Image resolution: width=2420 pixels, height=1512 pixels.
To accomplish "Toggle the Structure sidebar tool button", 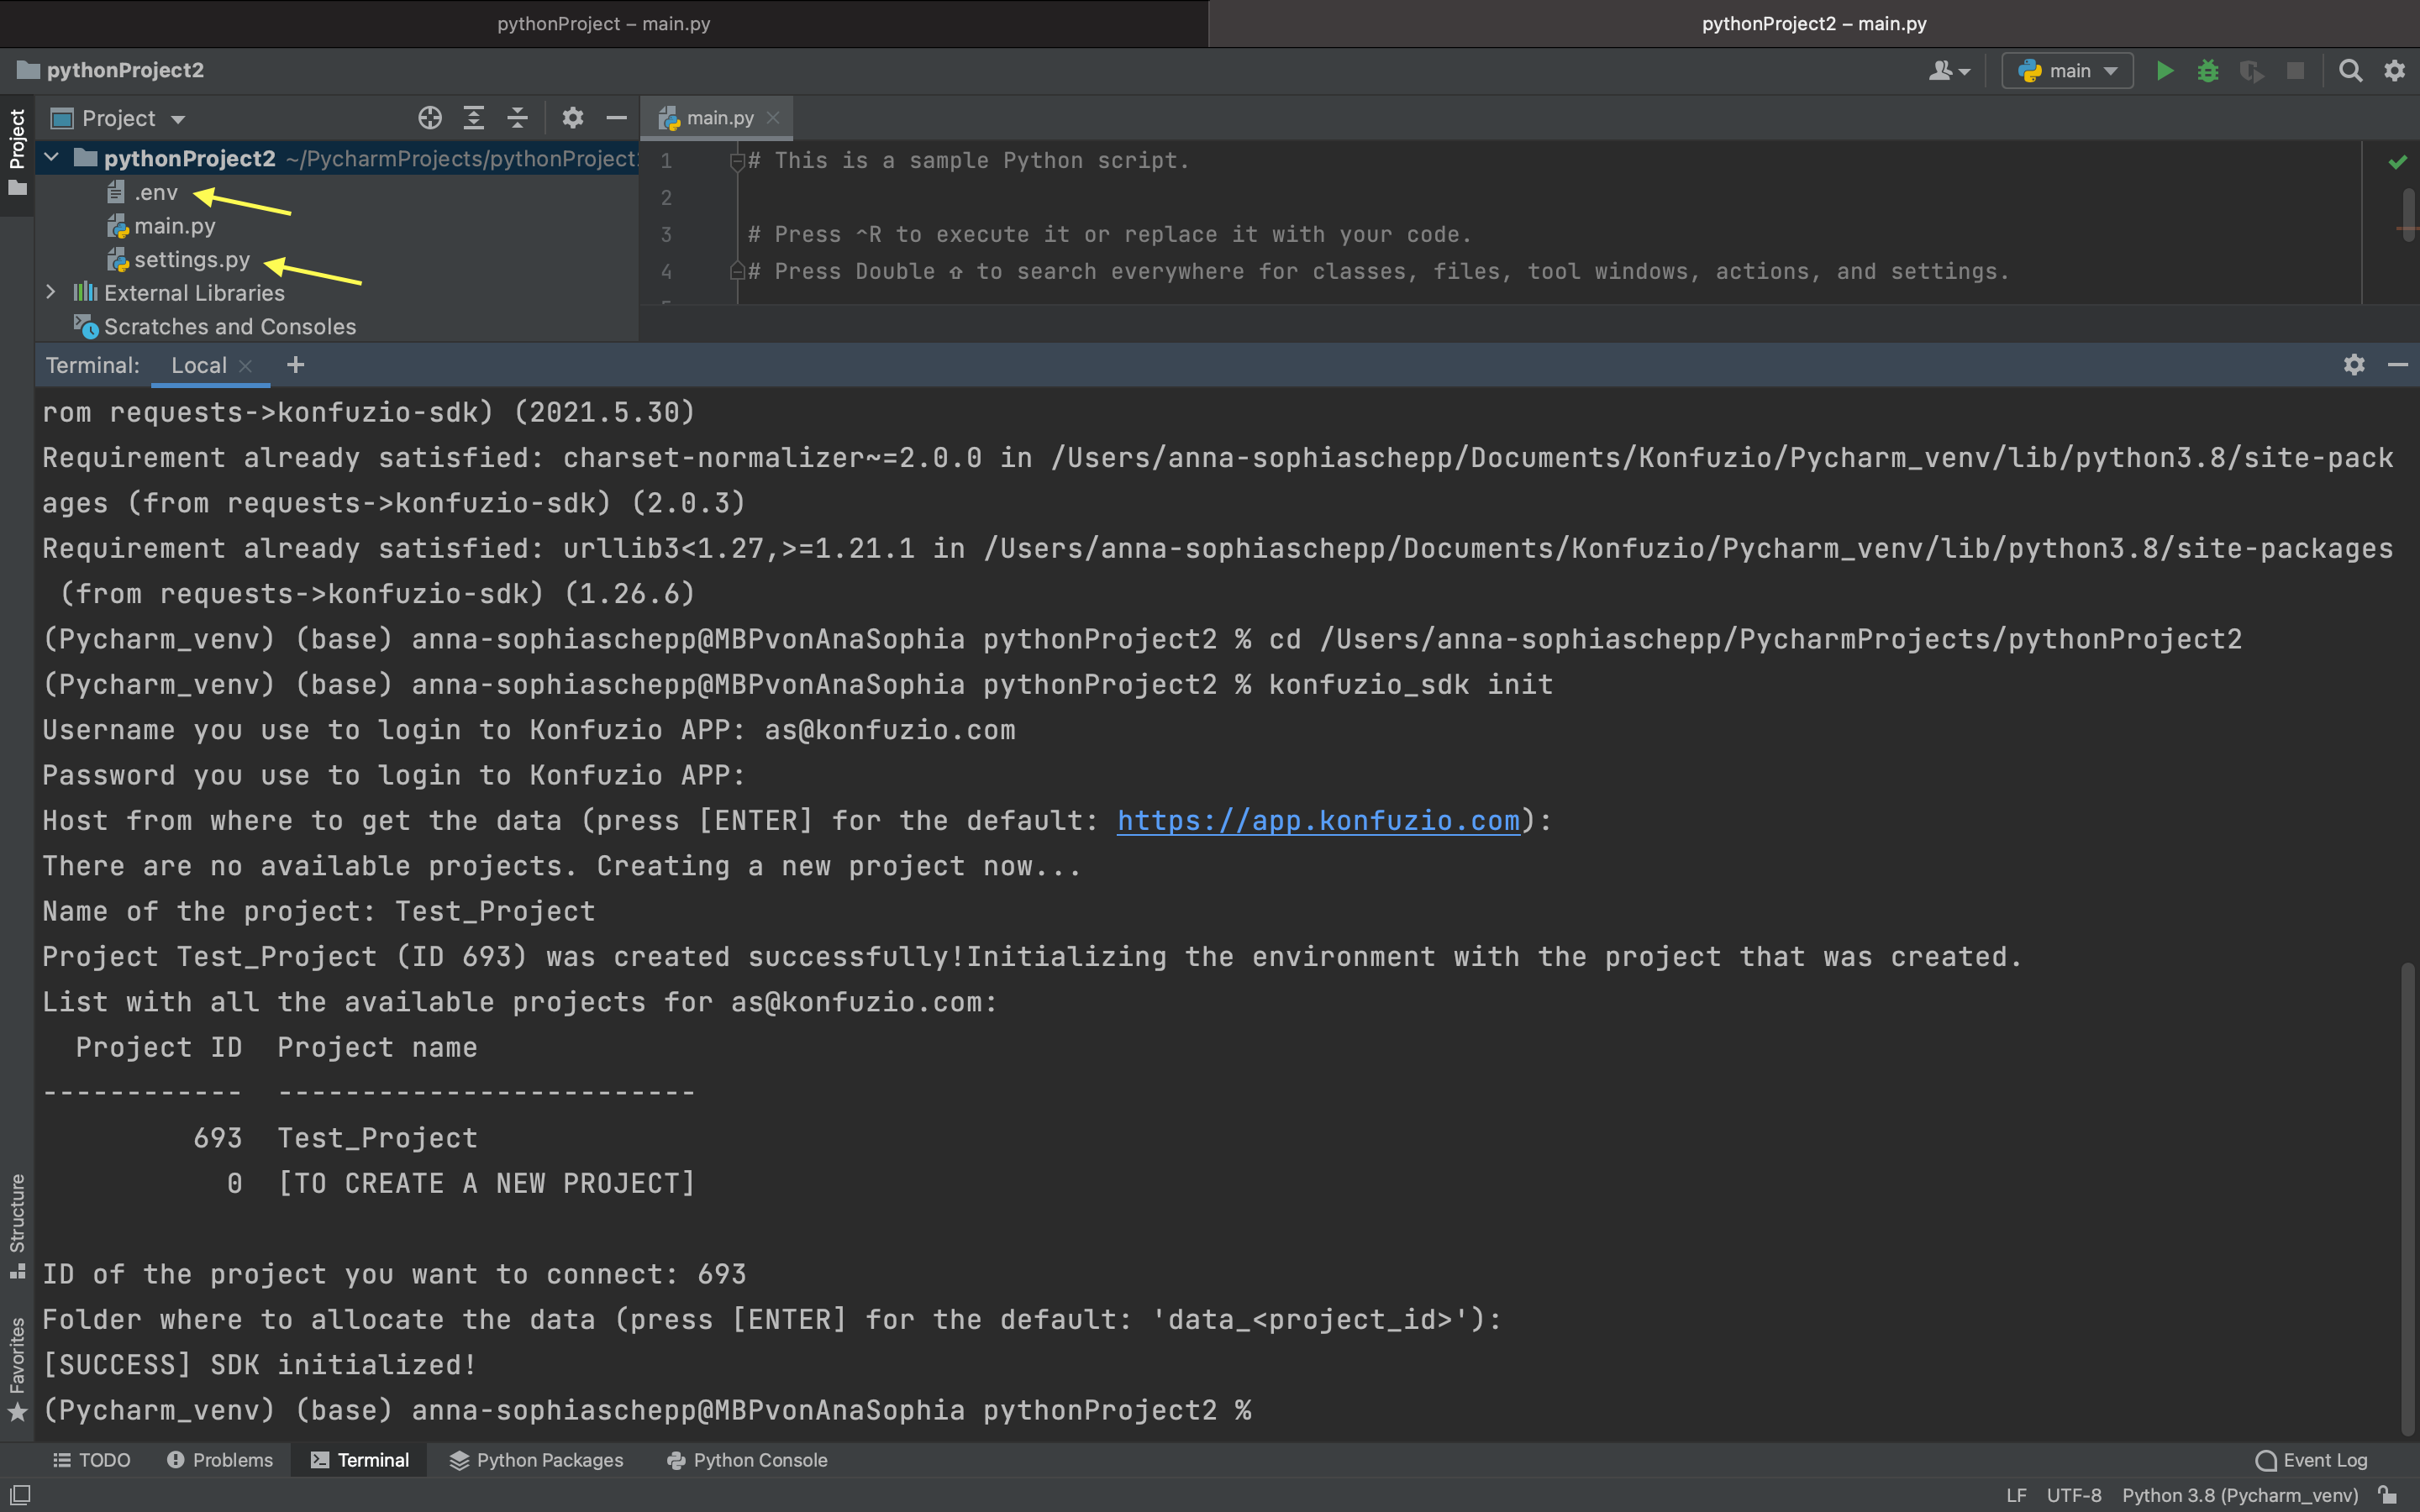I will 17,1226.
